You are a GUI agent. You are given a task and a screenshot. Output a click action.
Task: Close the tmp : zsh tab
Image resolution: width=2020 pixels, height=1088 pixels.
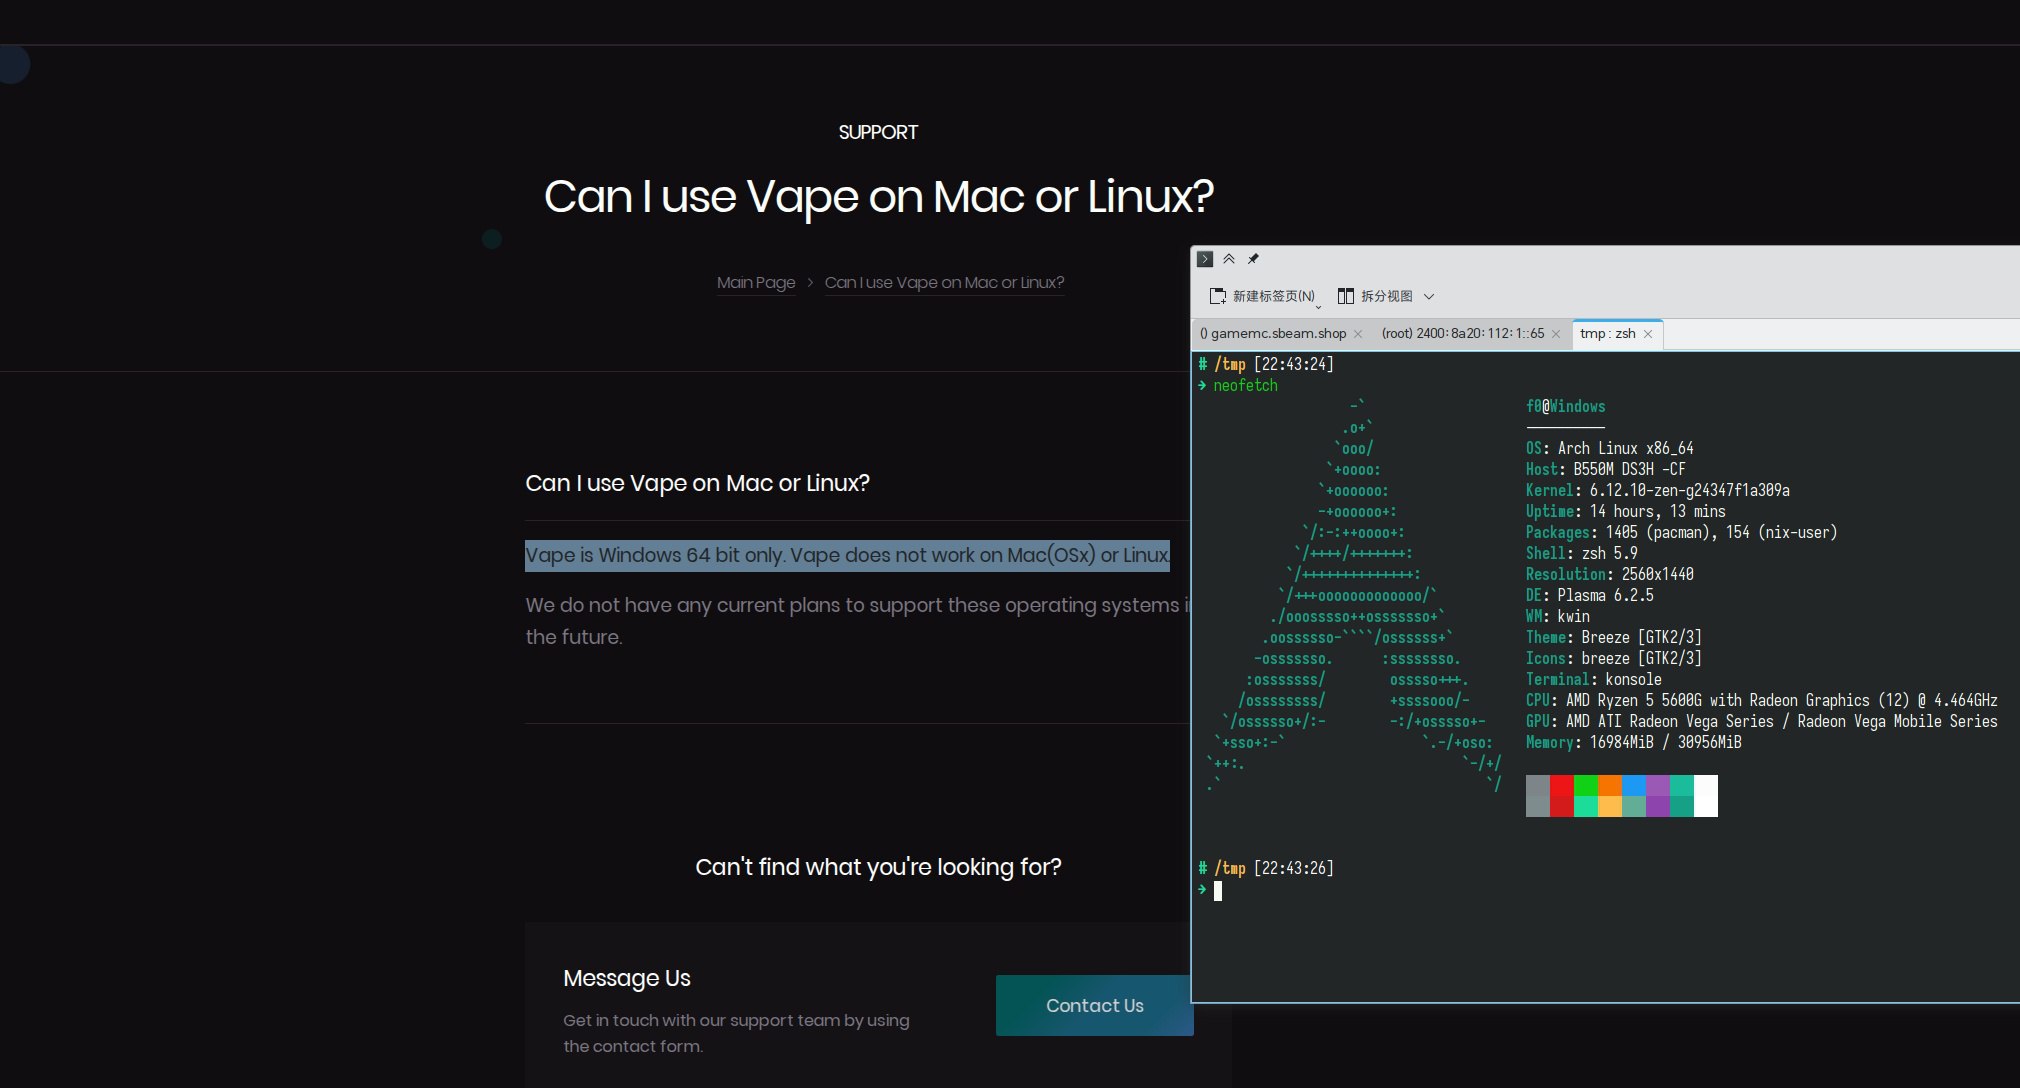point(1648,334)
